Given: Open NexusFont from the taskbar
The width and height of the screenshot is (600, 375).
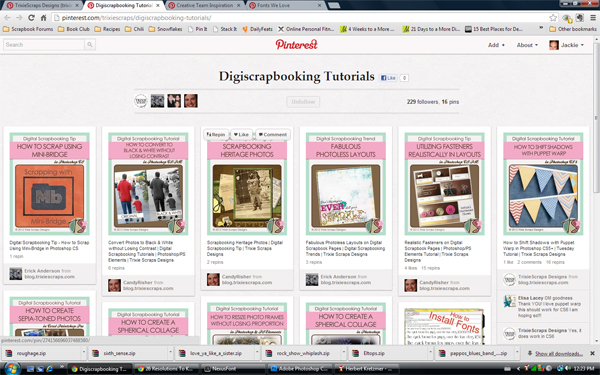Looking at the screenshot, I should point(233,368).
